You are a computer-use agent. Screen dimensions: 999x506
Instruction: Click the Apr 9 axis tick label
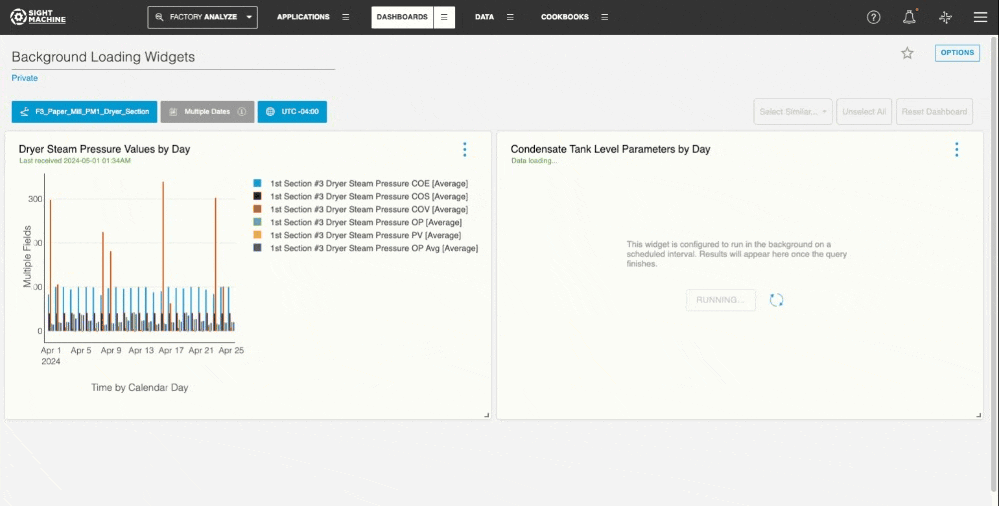111,351
